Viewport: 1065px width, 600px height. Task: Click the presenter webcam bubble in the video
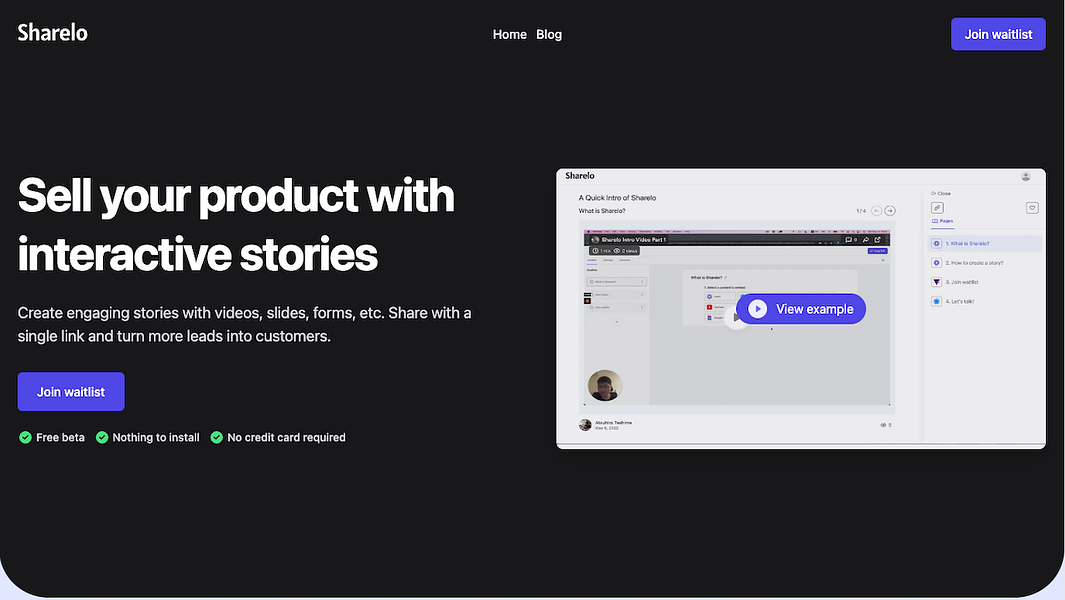(x=604, y=386)
